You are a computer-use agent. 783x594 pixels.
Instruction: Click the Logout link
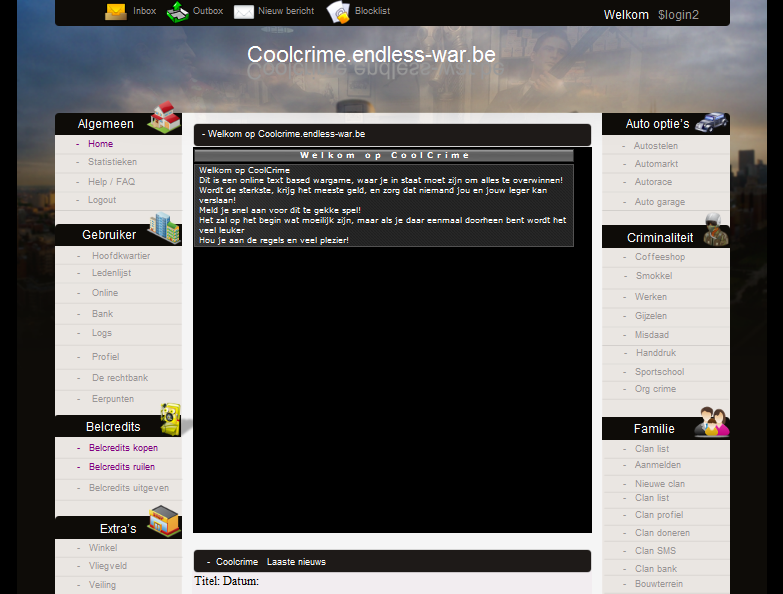(102, 200)
